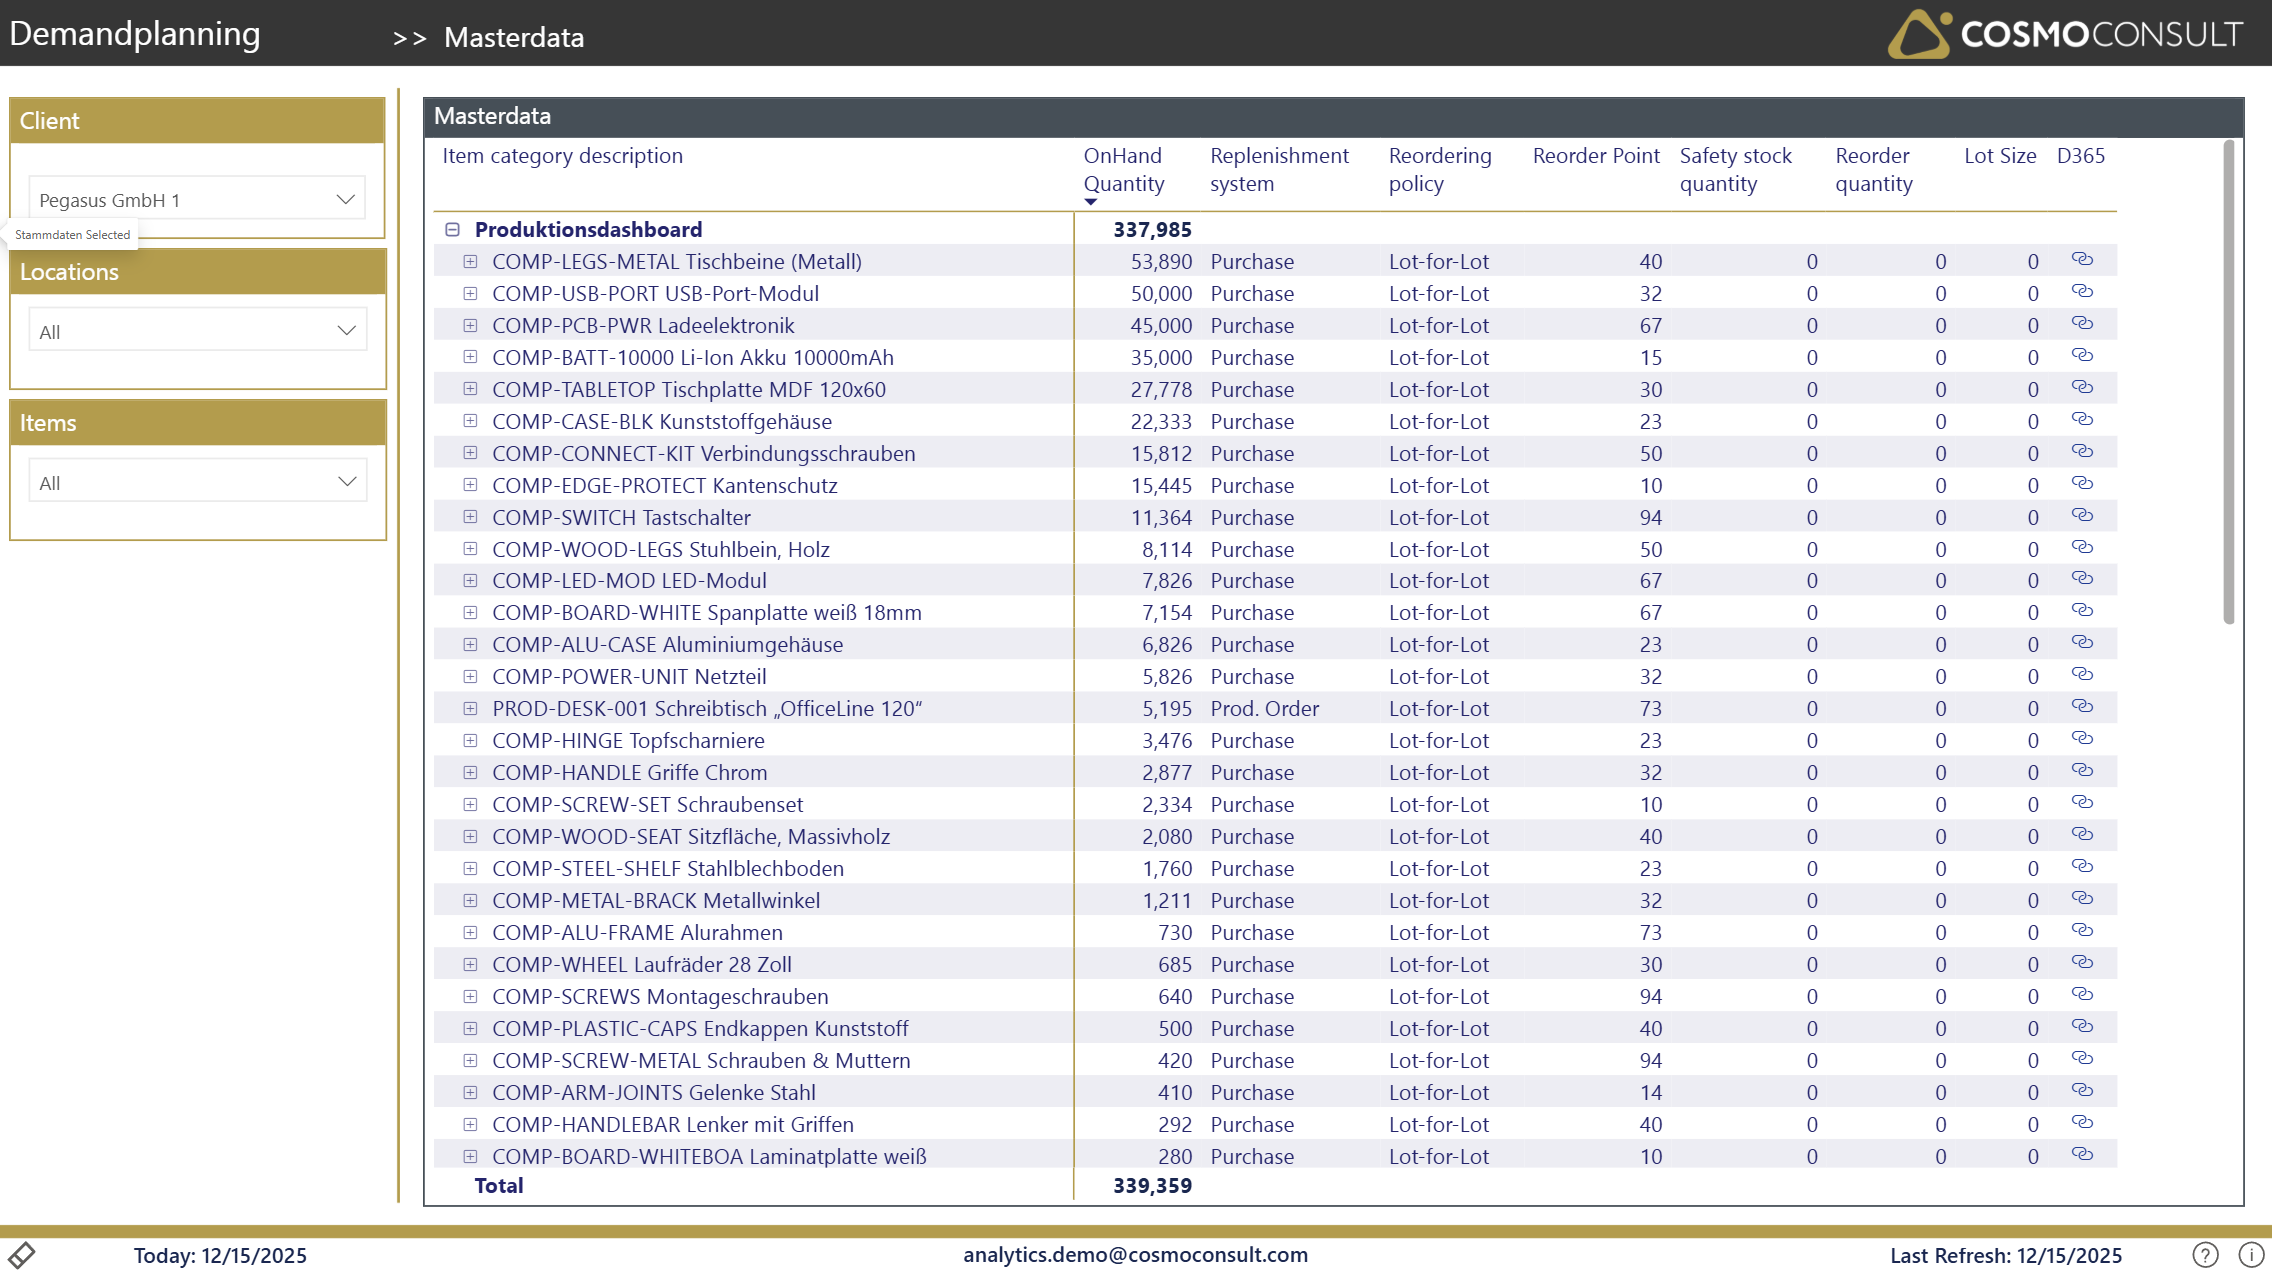Open D365 link for COMP-LEGS-METAL row
This screenshot has height=1277, width=2272.
[2082, 260]
